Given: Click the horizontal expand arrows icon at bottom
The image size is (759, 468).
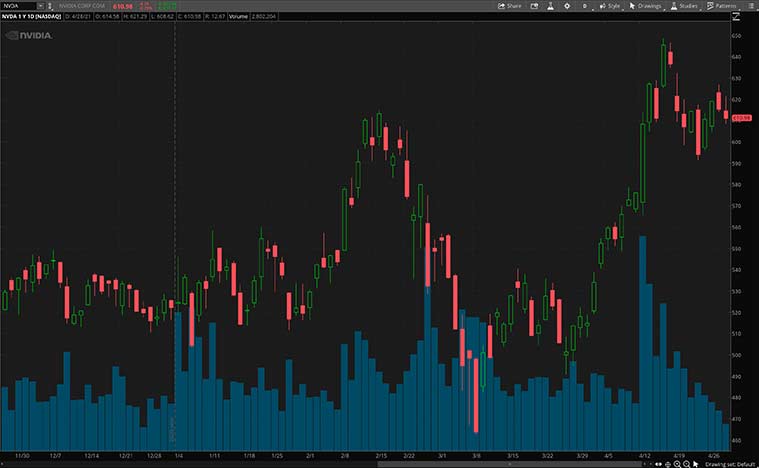Looking at the screenshot, I should coord(658,464).
